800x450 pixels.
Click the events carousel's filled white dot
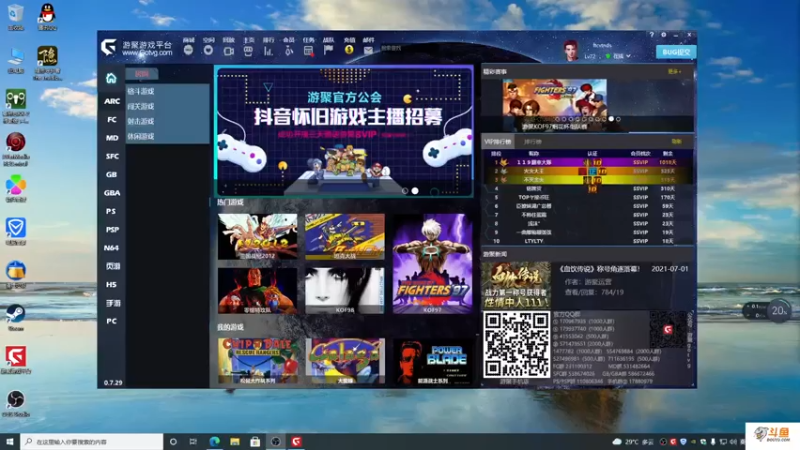coord(611,119)
